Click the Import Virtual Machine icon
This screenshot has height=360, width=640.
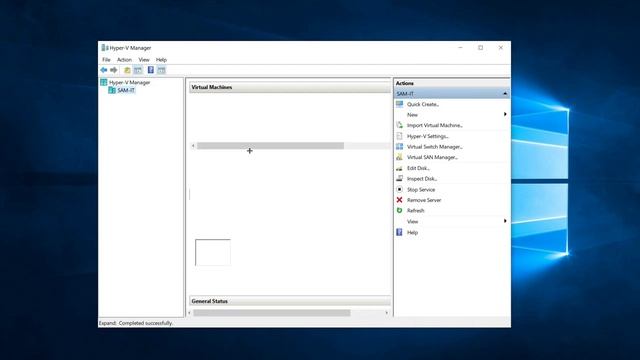click(x=400, y=125)
